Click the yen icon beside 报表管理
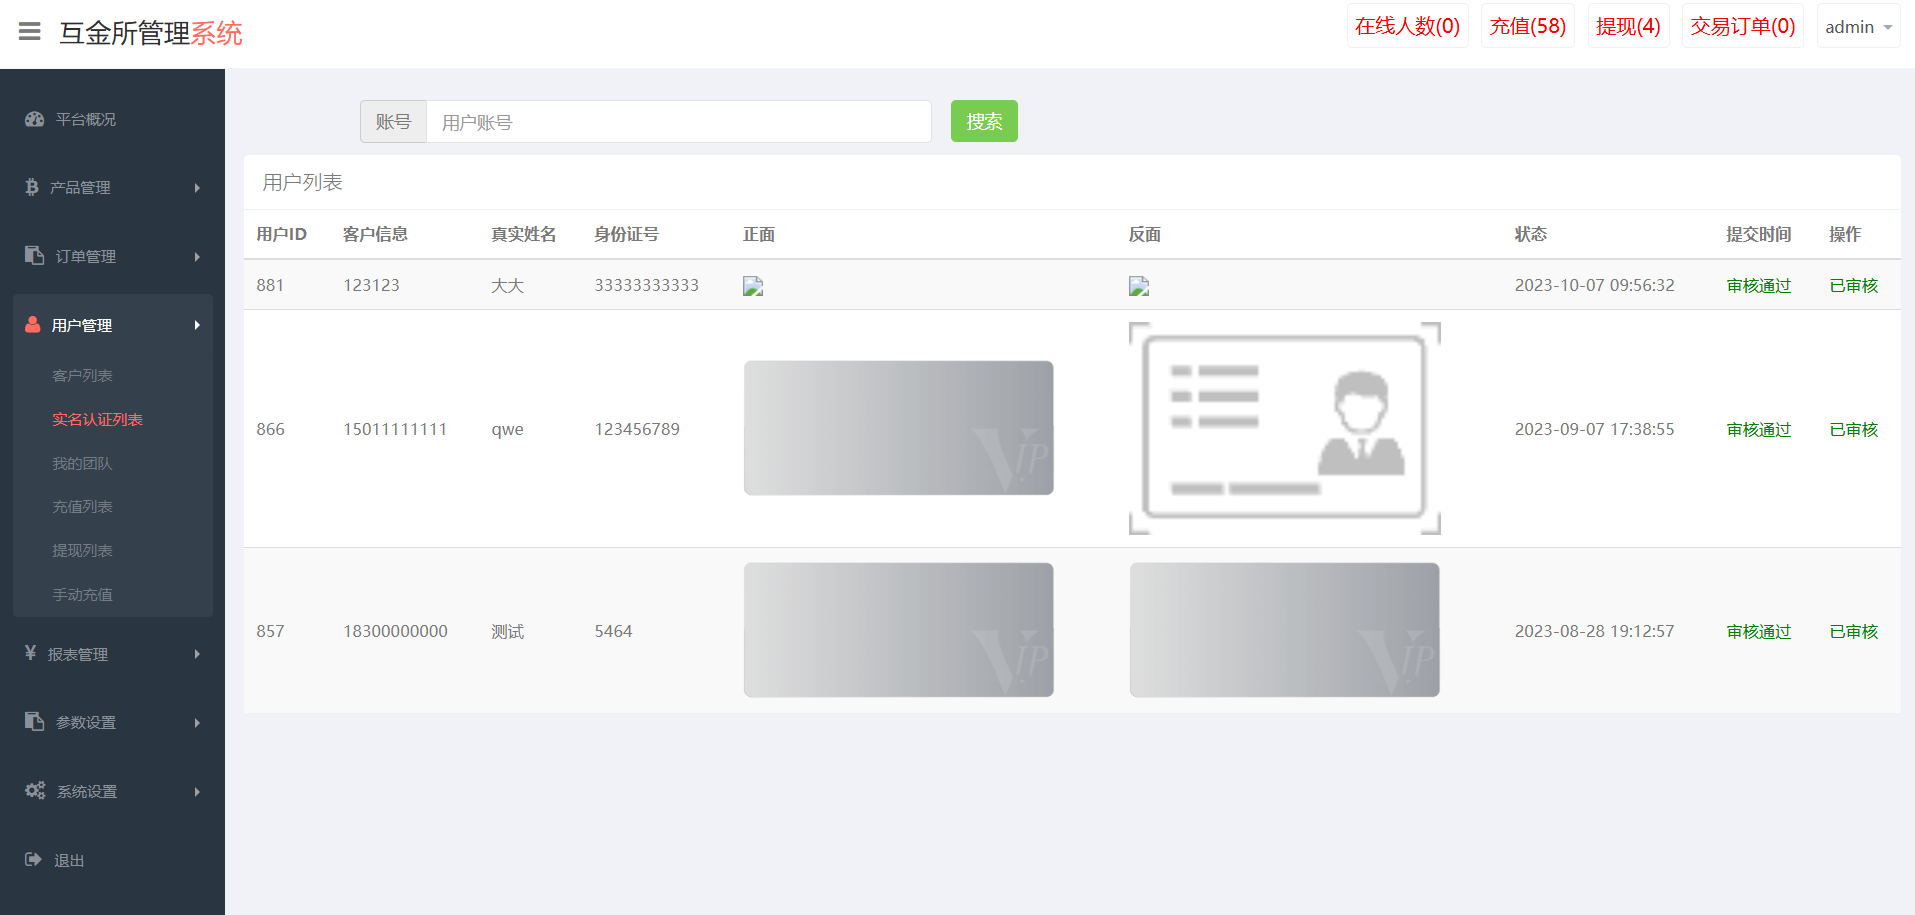Screen dimensions: 1915x915 pos(31,653)
